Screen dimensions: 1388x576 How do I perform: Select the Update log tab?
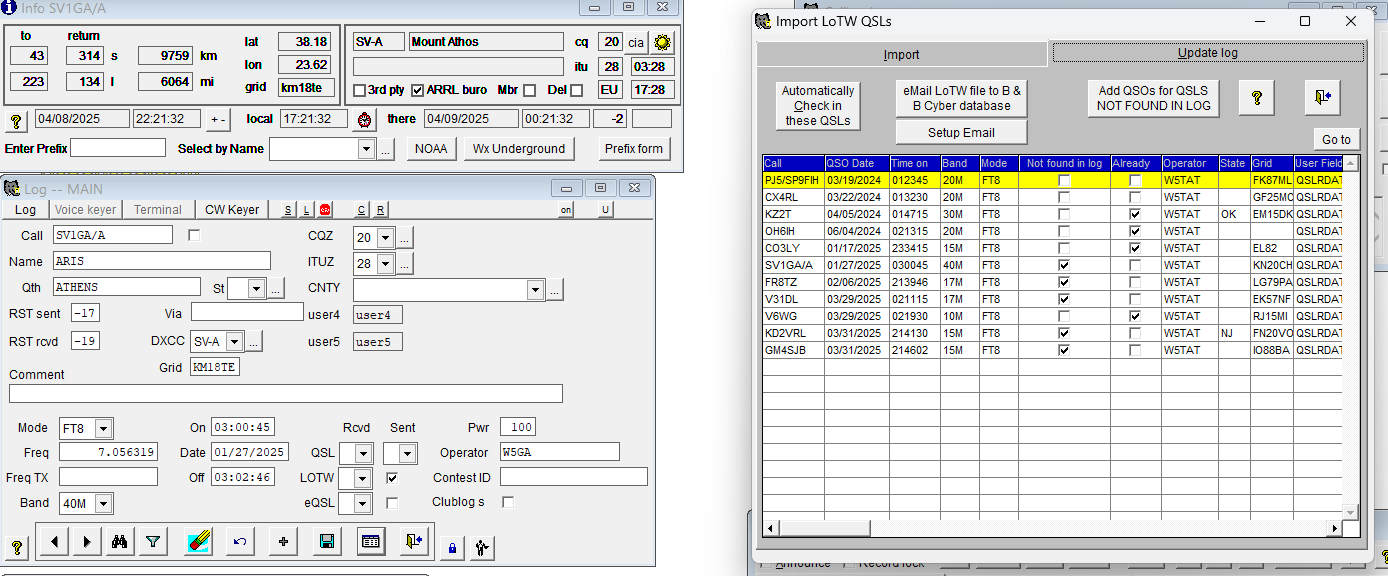coord(1208,53)
